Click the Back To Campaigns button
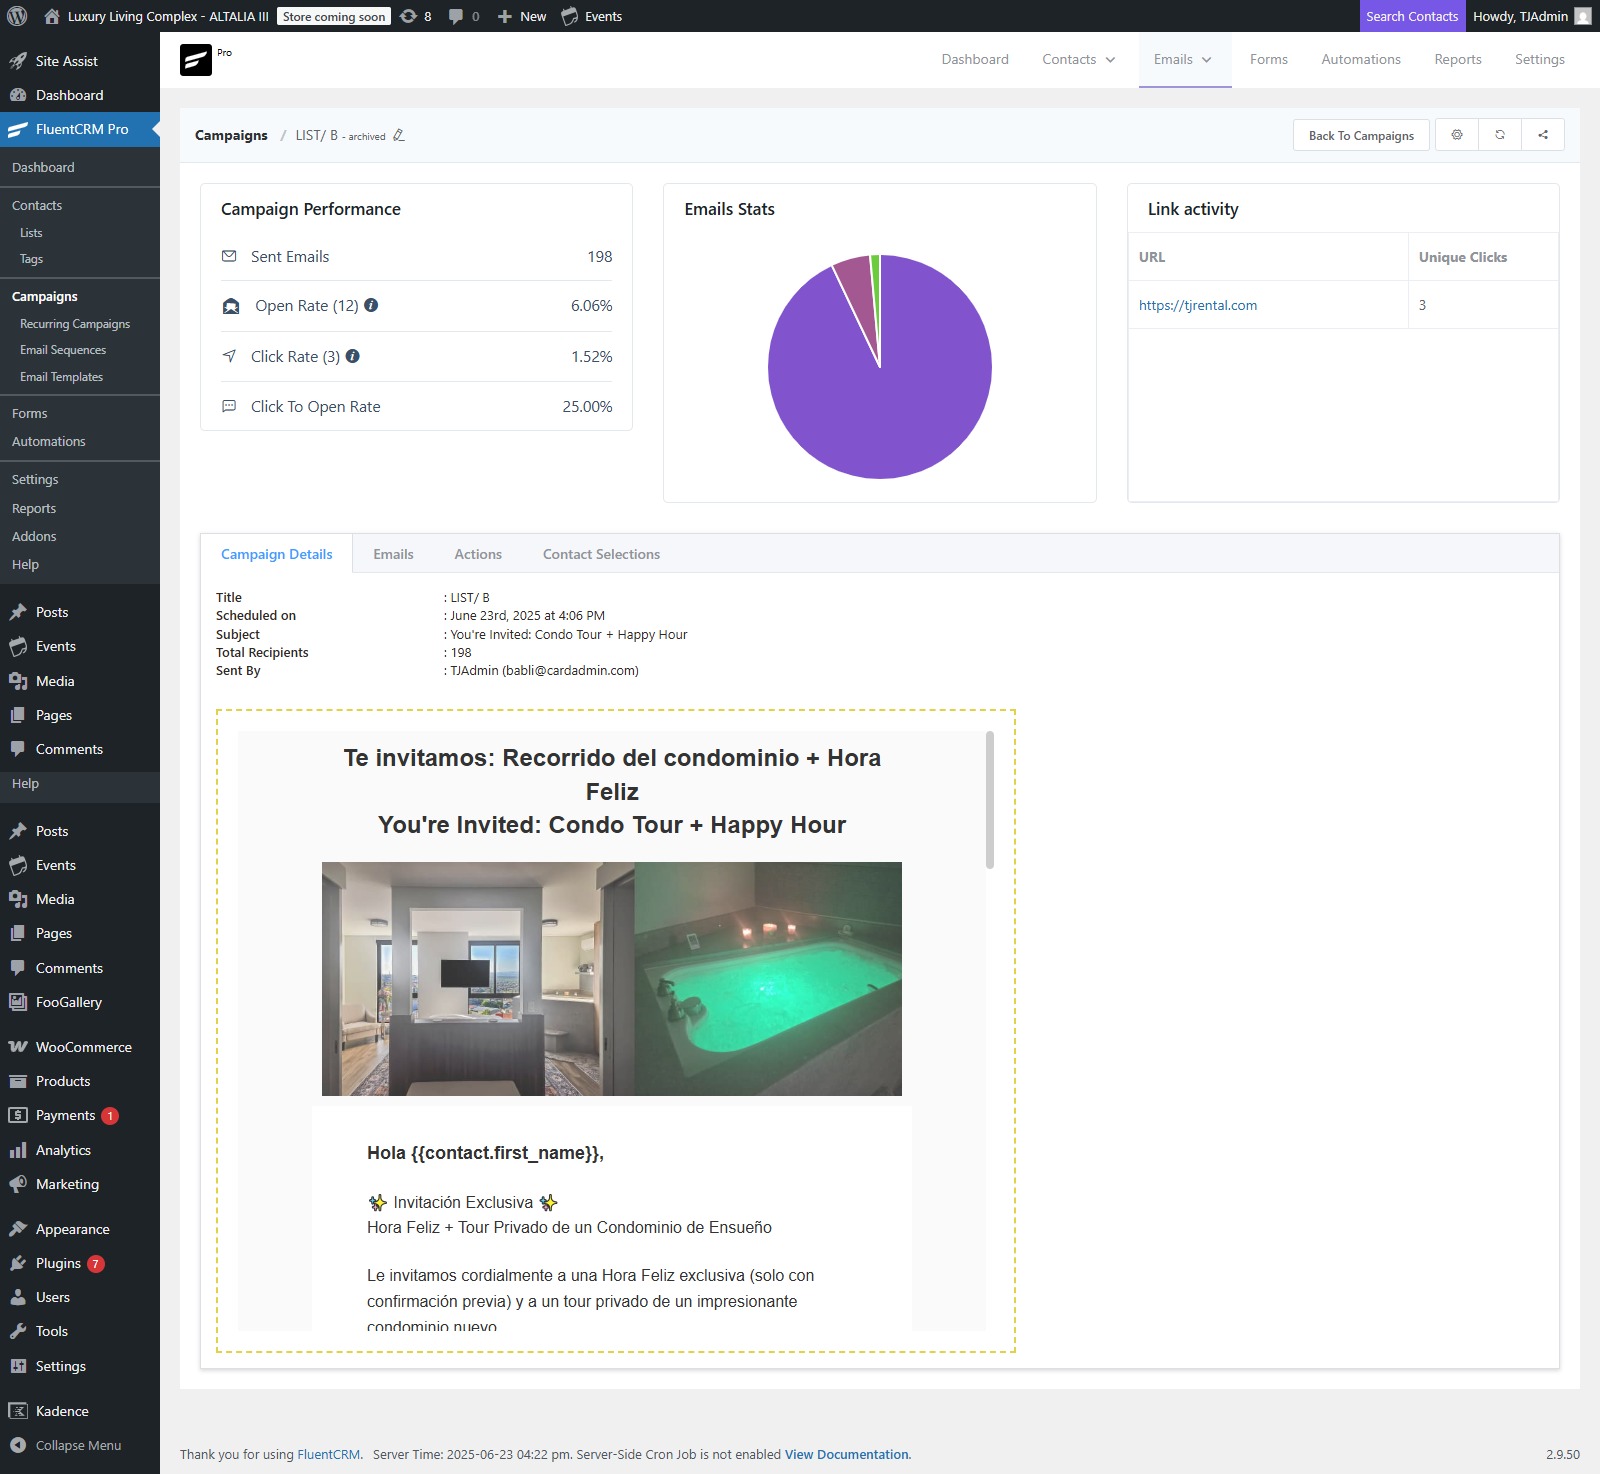This screenshot has height=1474, width=1600. pyautogui.click(x=1361, y=135)
